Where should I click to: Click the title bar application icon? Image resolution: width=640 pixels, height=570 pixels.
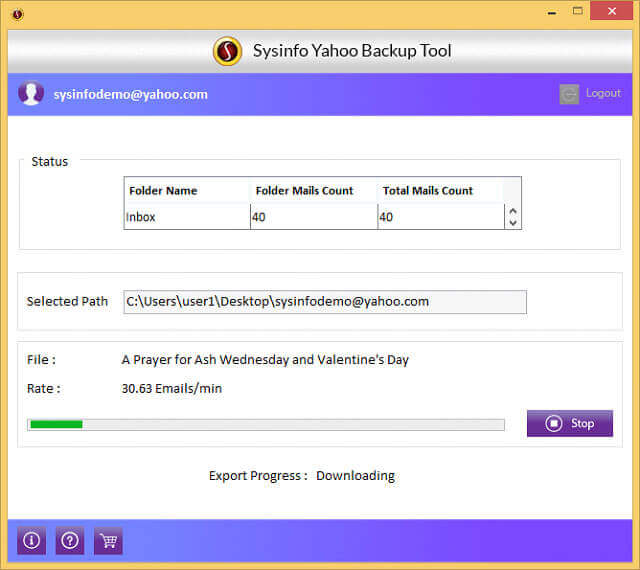(x=18, y=15)
